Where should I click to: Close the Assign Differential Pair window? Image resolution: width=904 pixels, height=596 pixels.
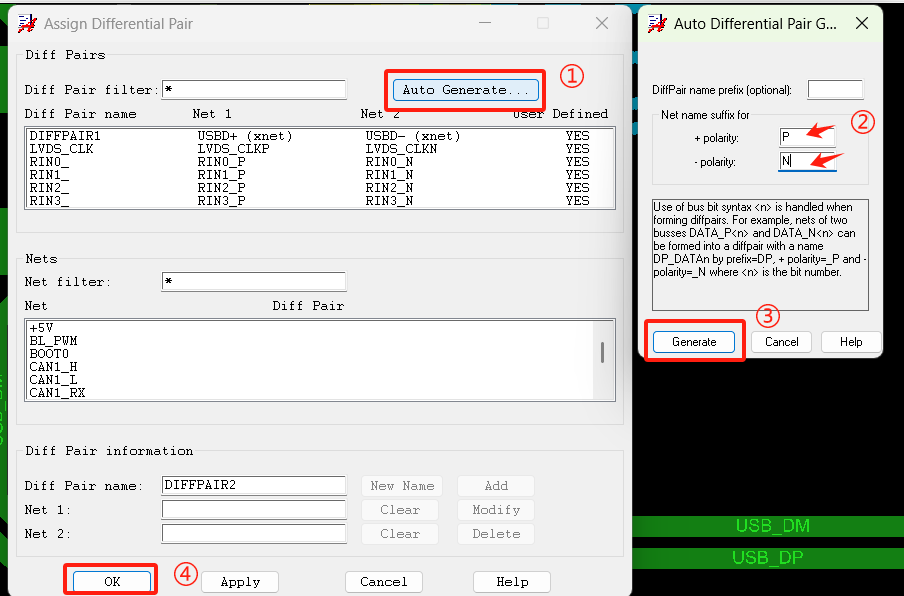tap(602, 23)
